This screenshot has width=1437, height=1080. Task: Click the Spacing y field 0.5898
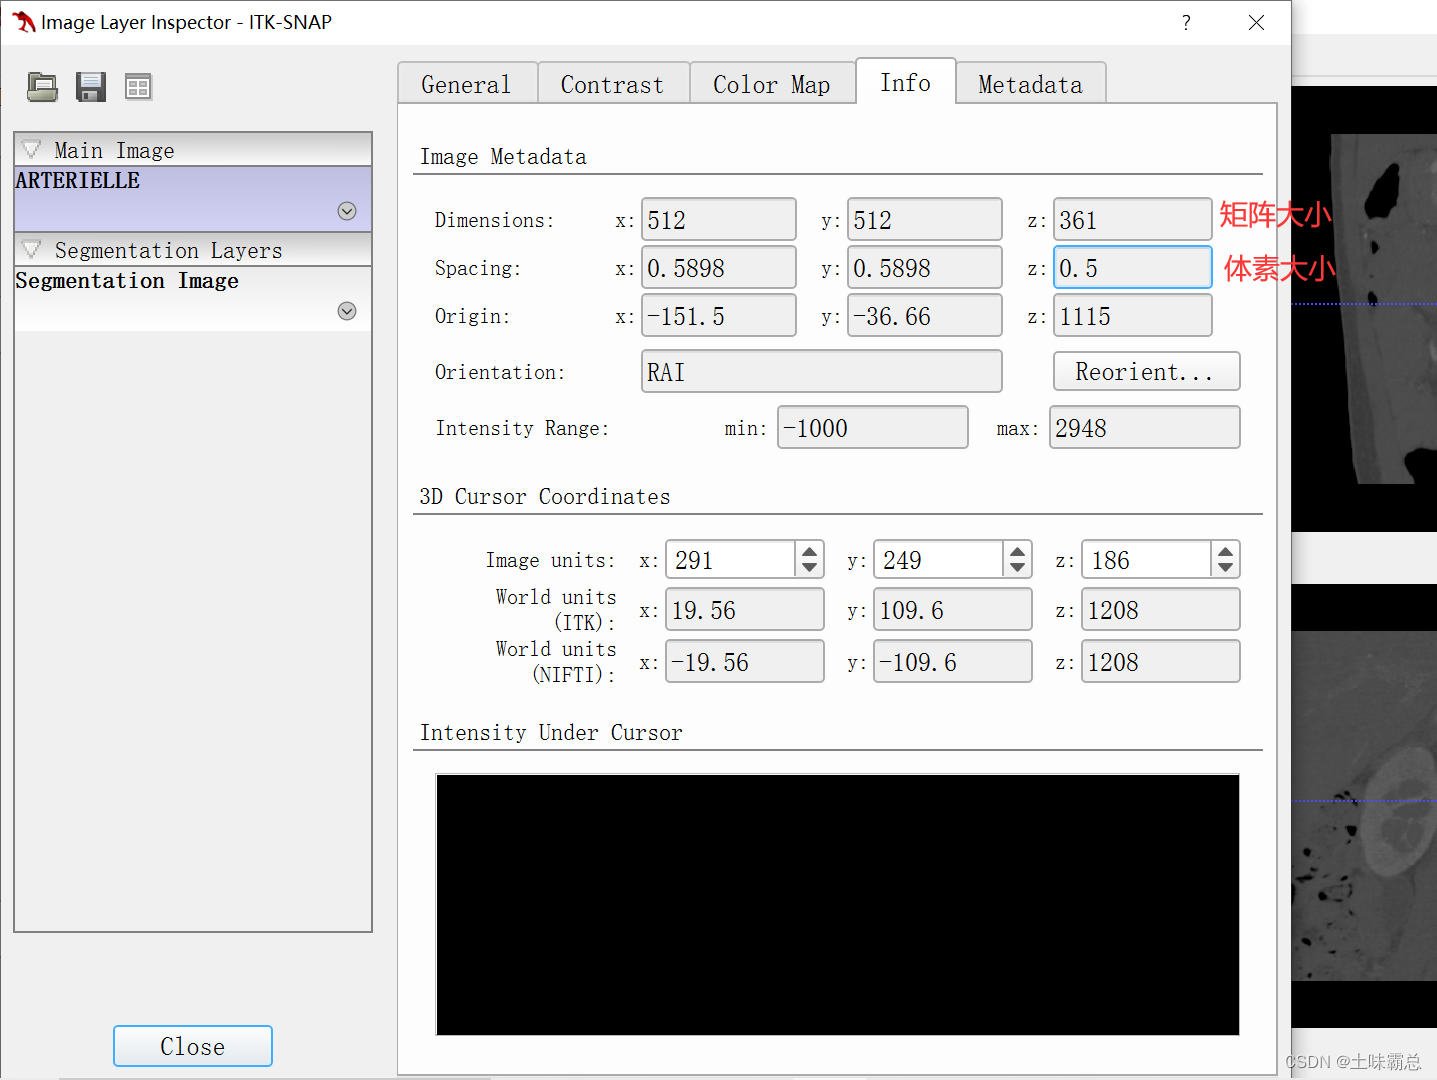[x=925, y=268]
